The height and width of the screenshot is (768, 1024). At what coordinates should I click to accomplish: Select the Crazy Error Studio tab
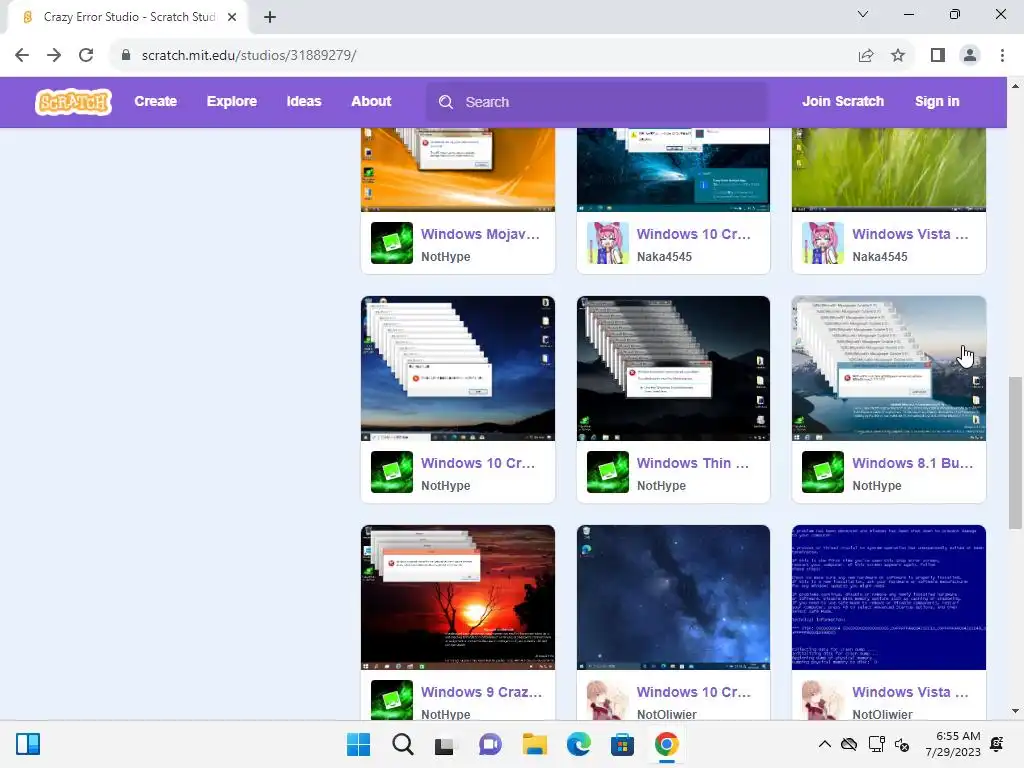tap(128, 17)
